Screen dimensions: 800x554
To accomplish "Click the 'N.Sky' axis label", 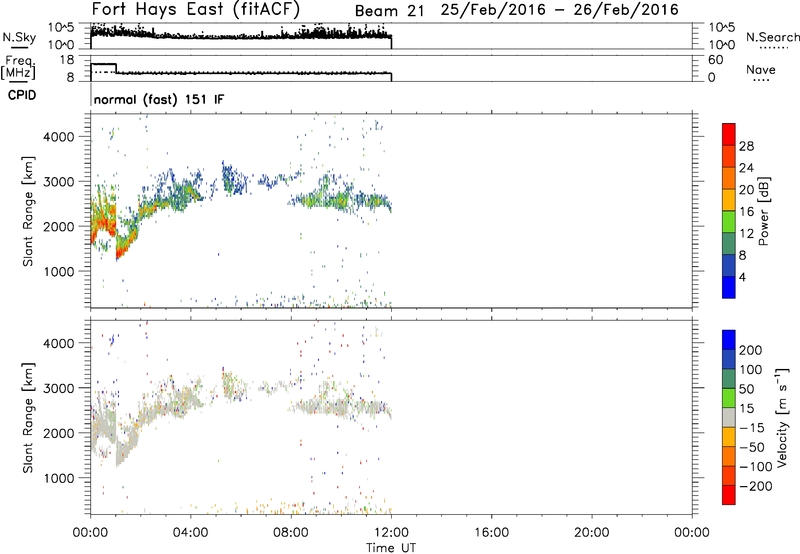I will pos(19,37).
